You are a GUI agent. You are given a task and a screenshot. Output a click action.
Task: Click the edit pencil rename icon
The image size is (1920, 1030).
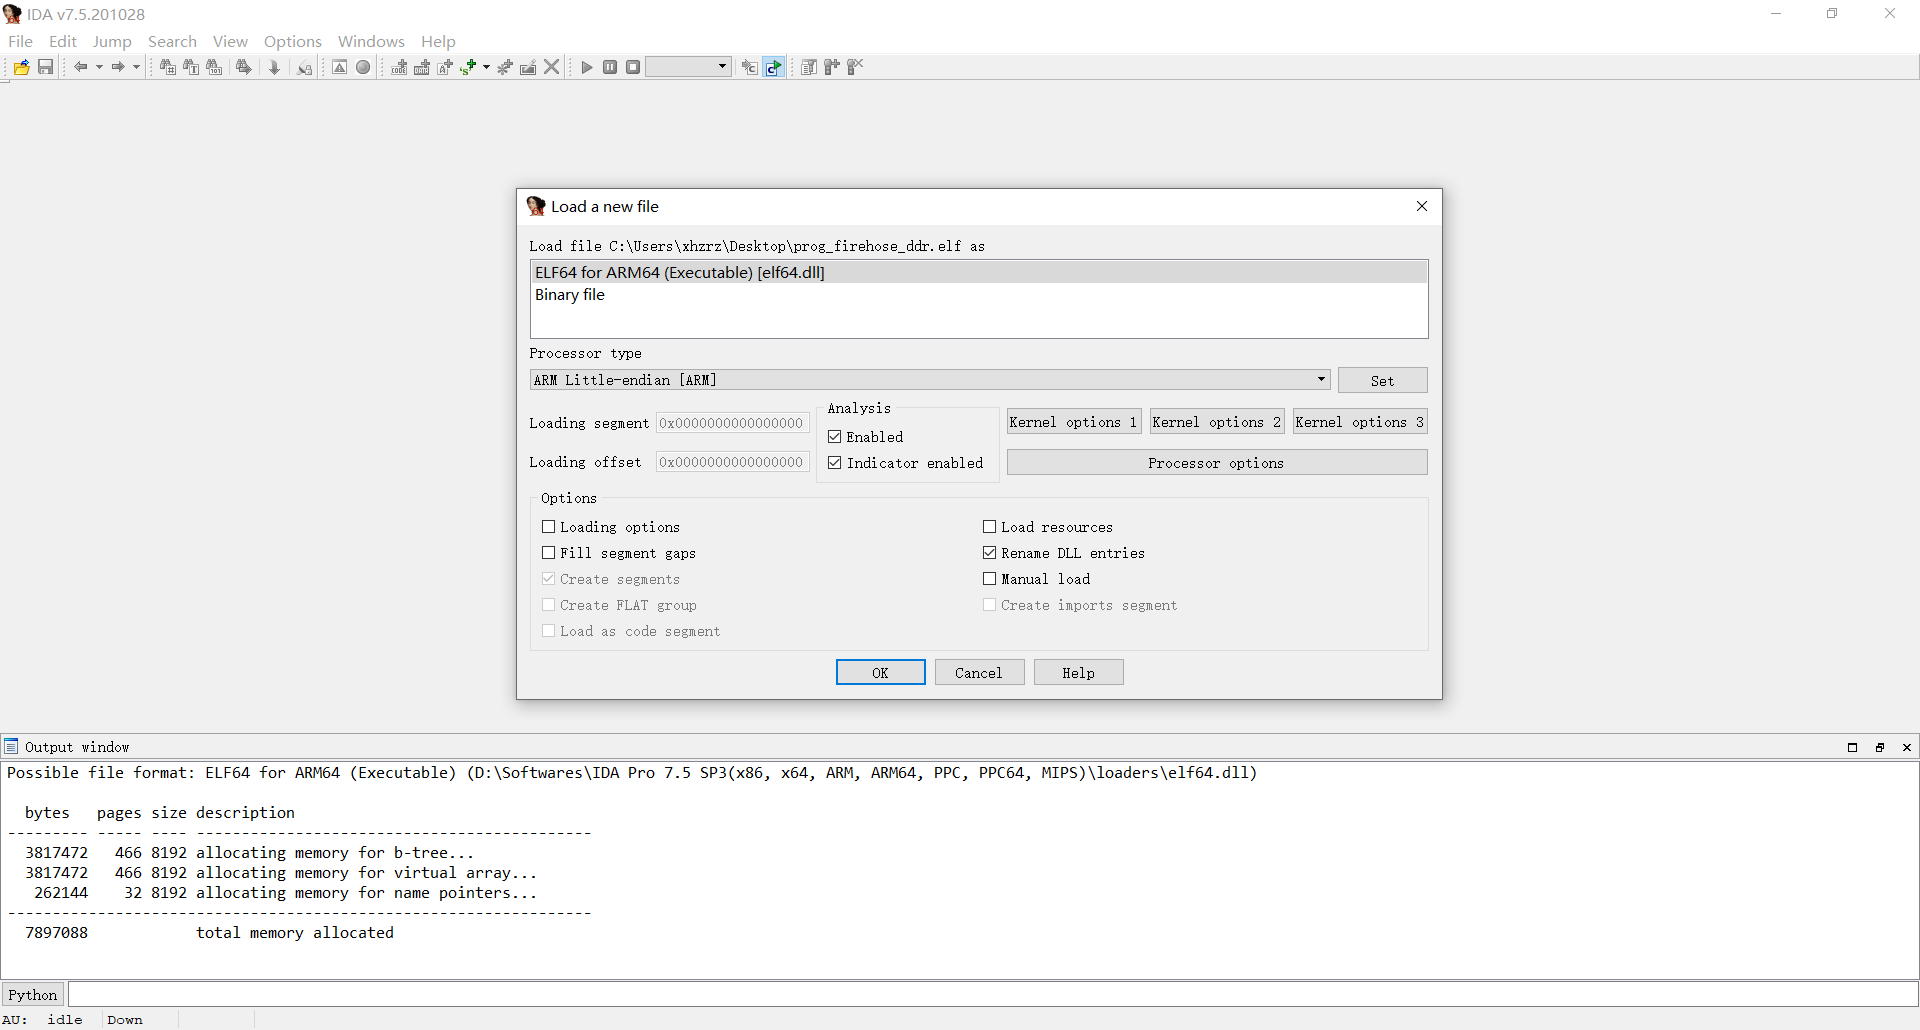click(x=528, y=67)
